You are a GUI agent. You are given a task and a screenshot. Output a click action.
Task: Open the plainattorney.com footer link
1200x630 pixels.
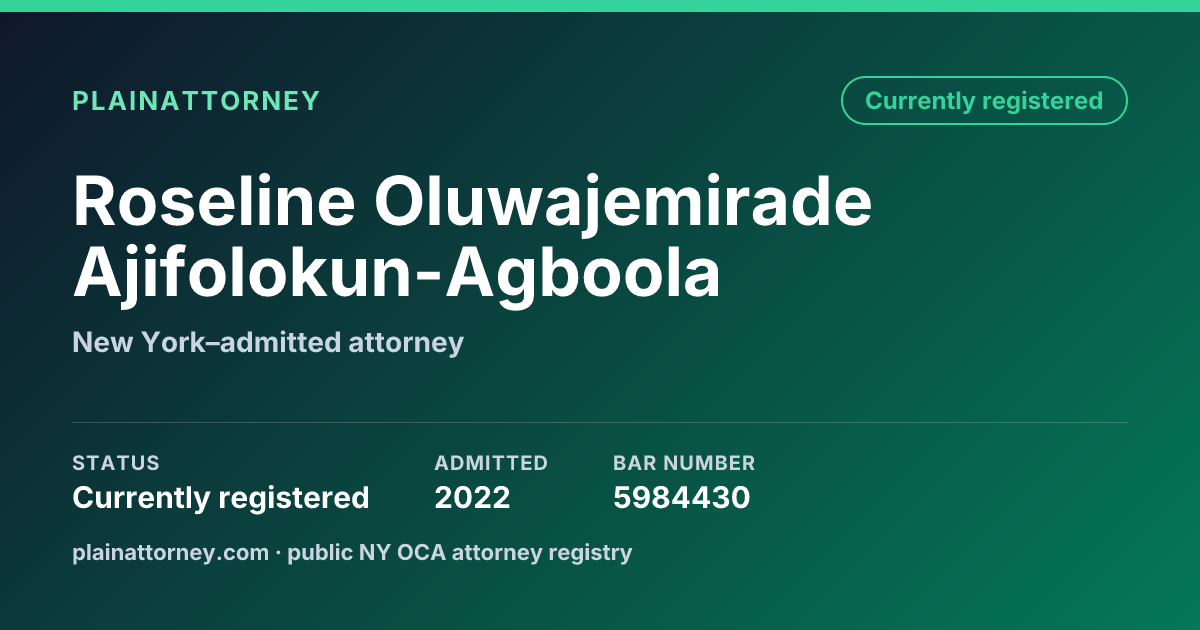coord(171,552)
